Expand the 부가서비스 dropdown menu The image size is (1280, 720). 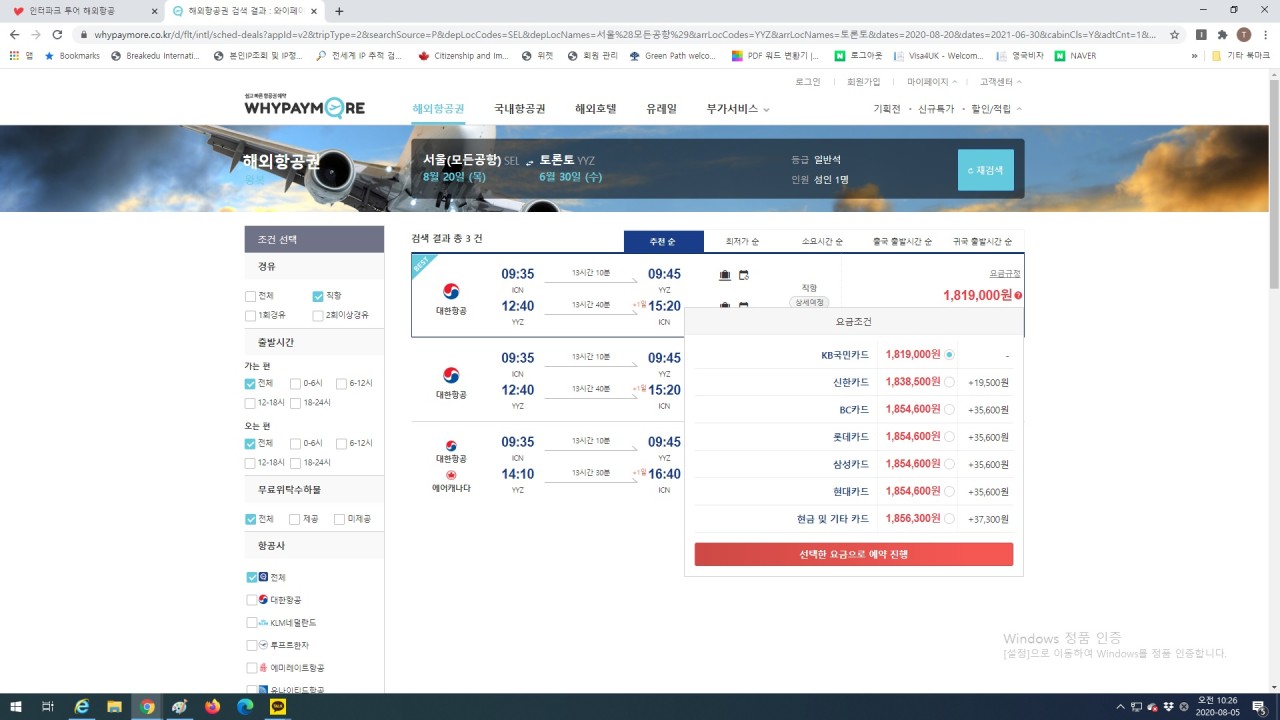pos(738,109)
